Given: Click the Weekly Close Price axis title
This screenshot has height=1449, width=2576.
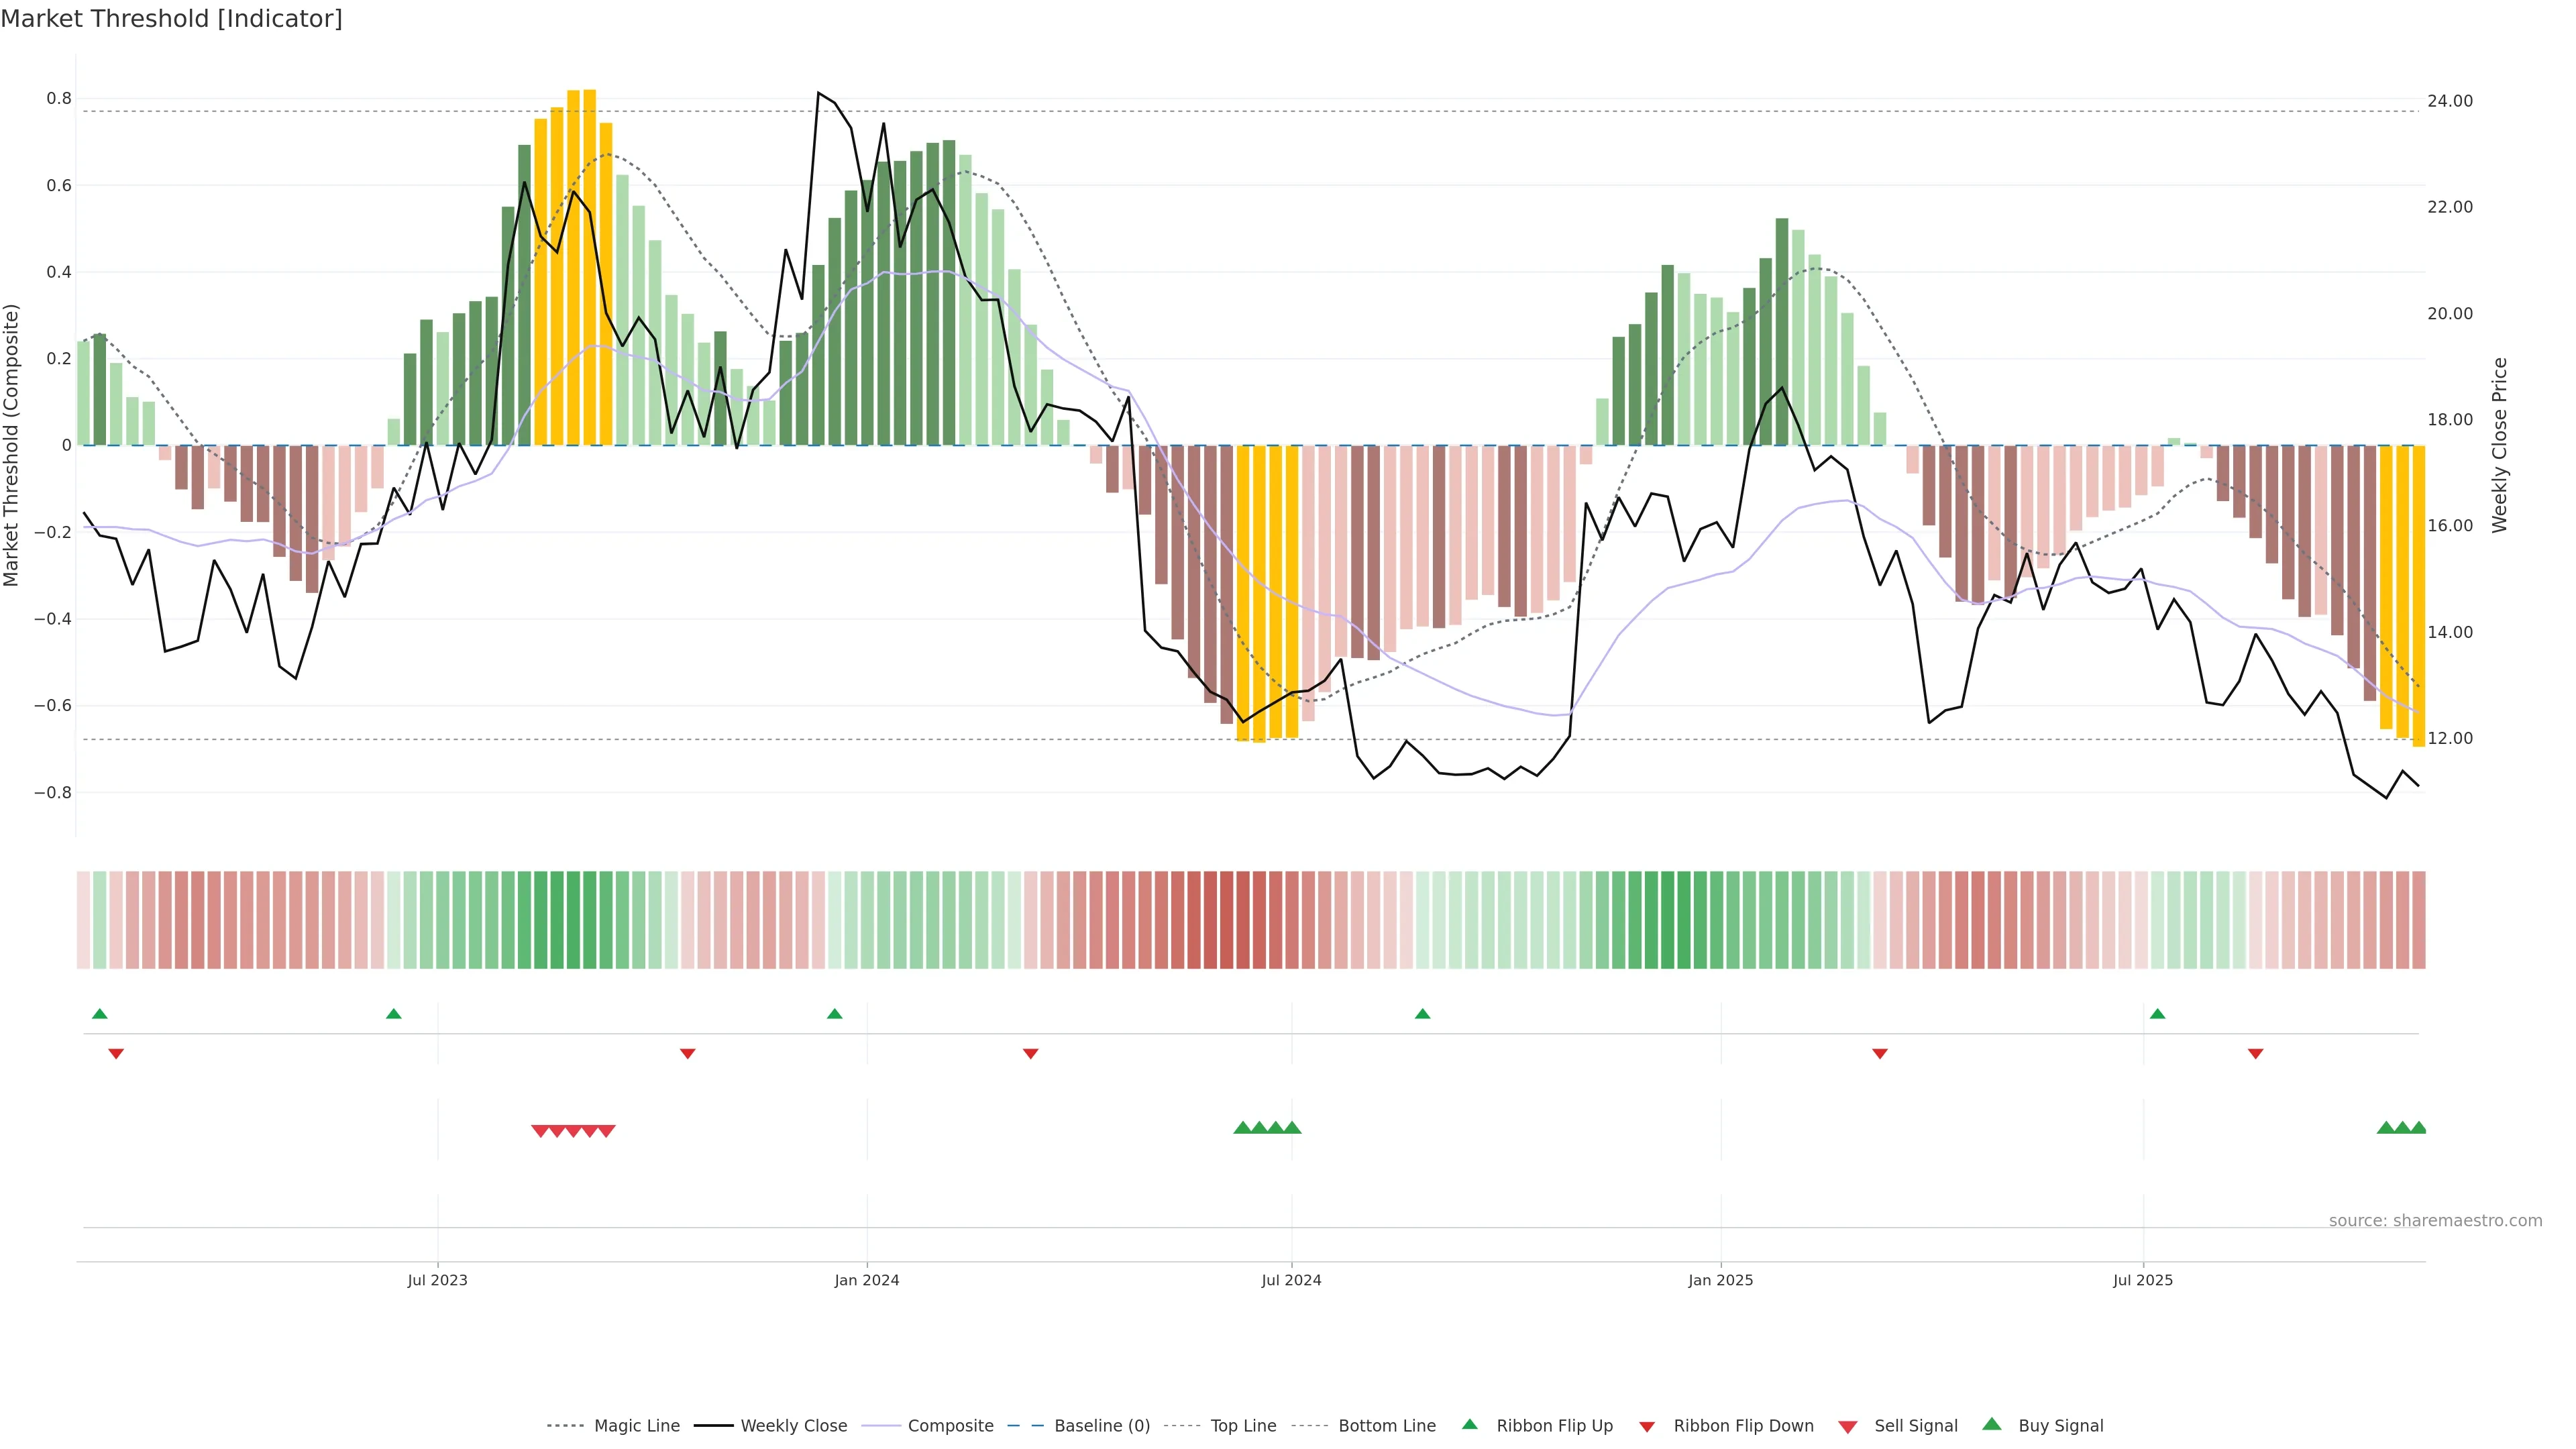Looking at the screenshot, I should click(2500, 445).
